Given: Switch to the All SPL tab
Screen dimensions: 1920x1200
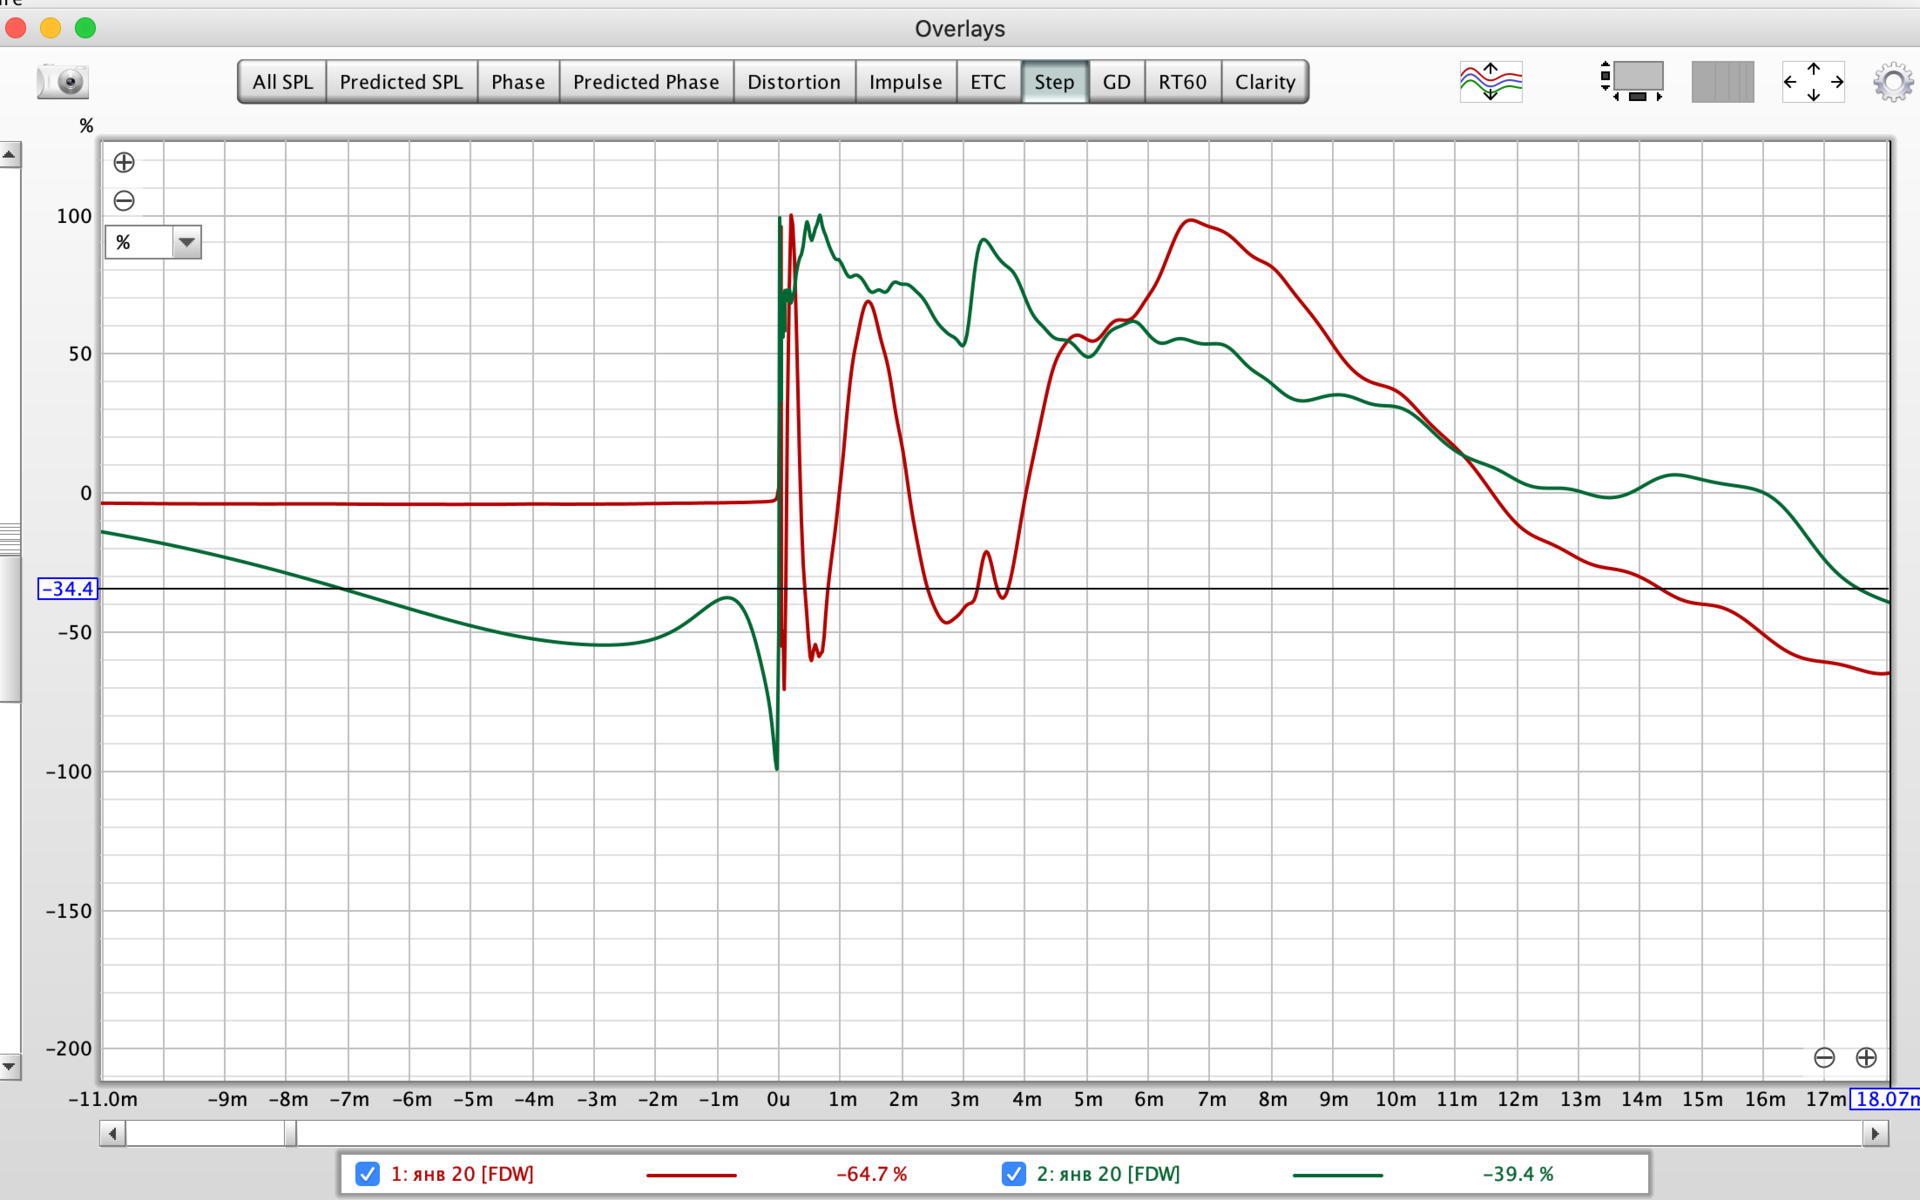Looking at the screenshot, I should click(x=282, y=82).
